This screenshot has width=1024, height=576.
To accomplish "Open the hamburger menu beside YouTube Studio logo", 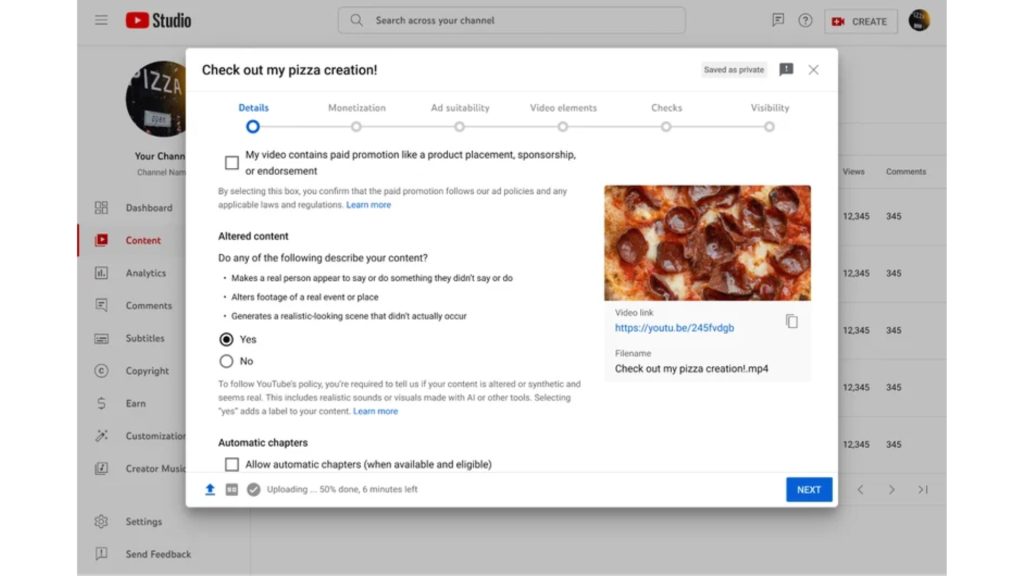I will pos(101,20).
